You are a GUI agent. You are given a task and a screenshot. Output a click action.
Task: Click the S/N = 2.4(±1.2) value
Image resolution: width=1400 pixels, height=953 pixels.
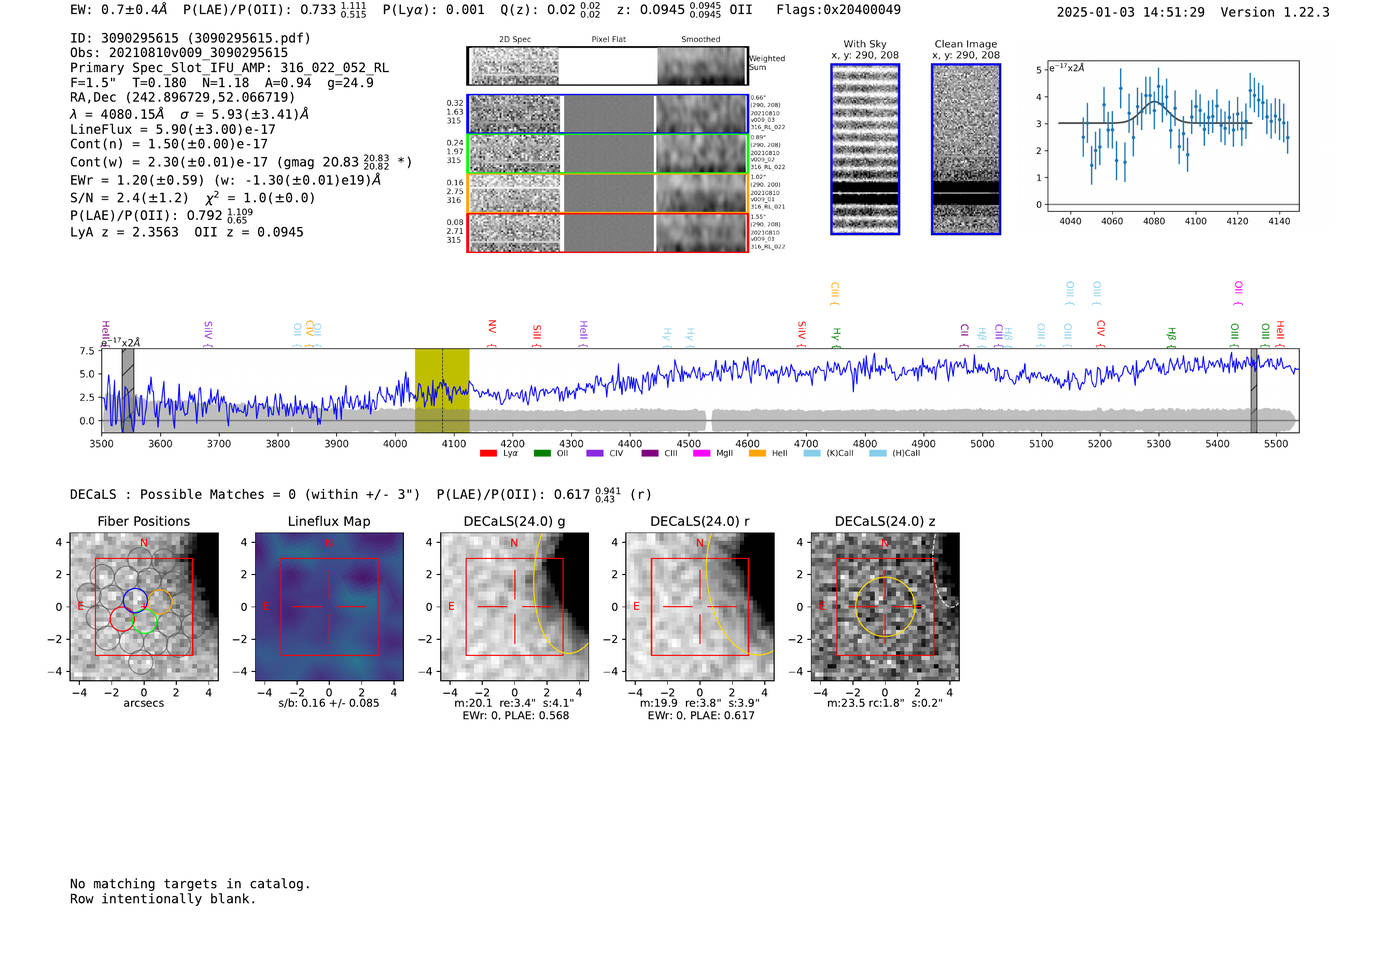tap(129, 198)
